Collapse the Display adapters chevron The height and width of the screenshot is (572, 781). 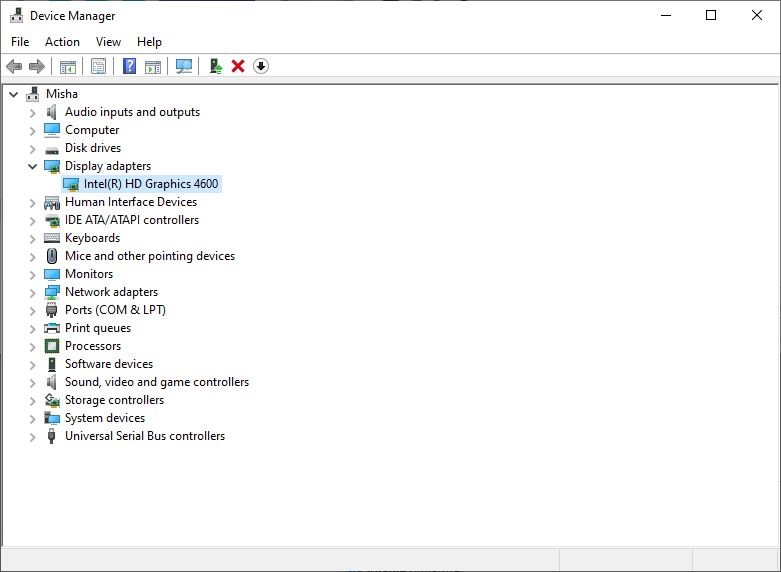[32, 166]
